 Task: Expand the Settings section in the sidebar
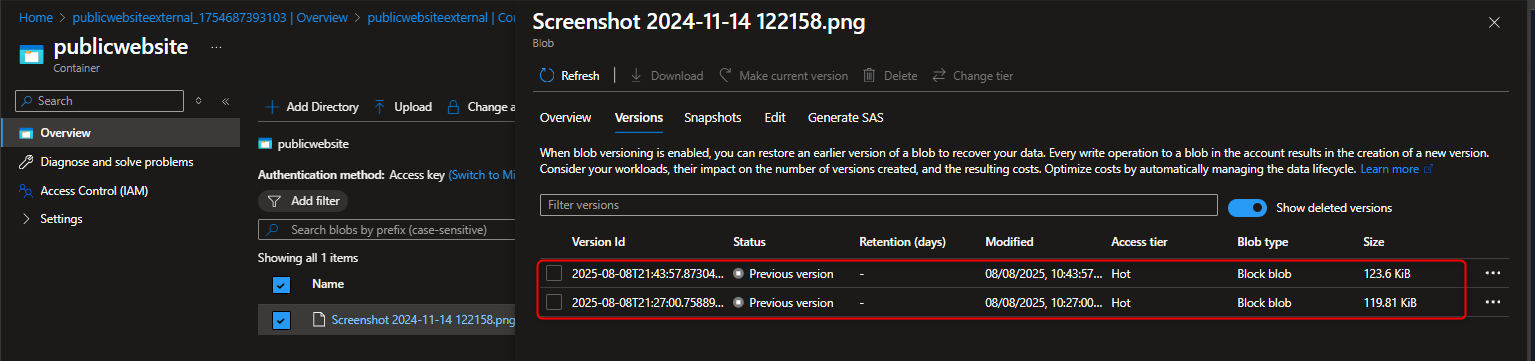pos(27,219)
